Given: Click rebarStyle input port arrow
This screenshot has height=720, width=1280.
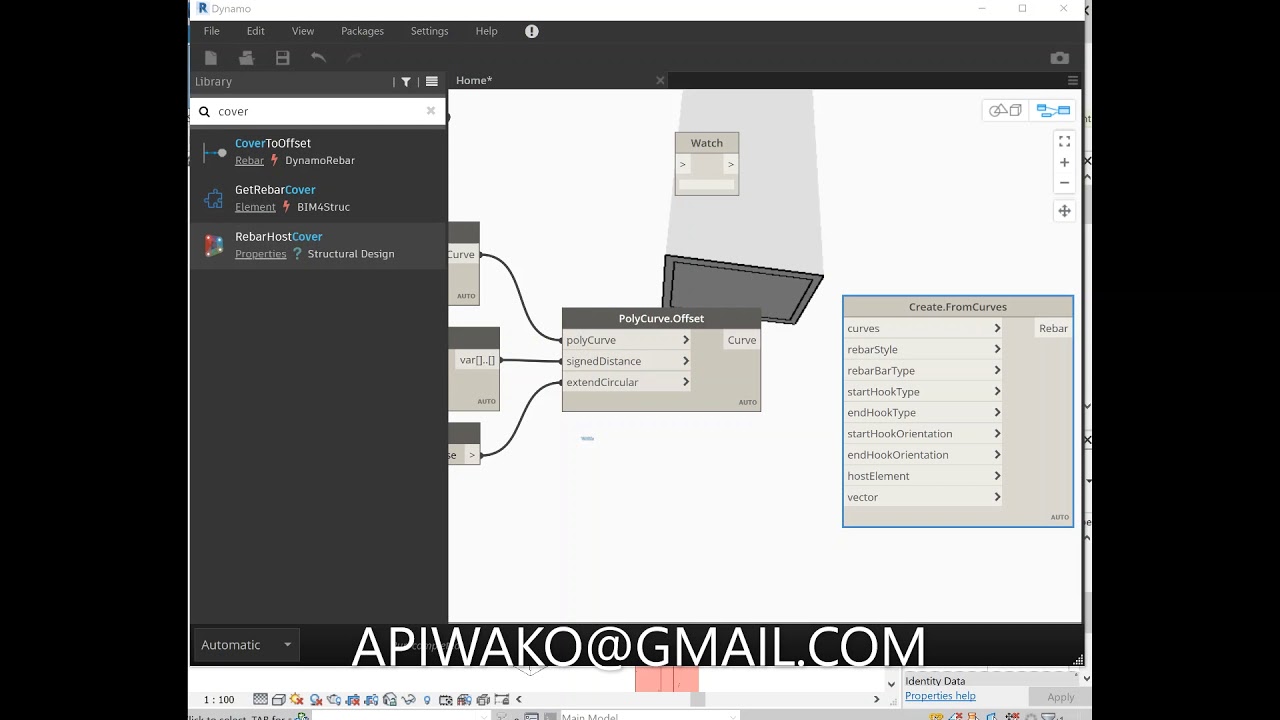Looking at the screenshot, I should click(997, 349).
